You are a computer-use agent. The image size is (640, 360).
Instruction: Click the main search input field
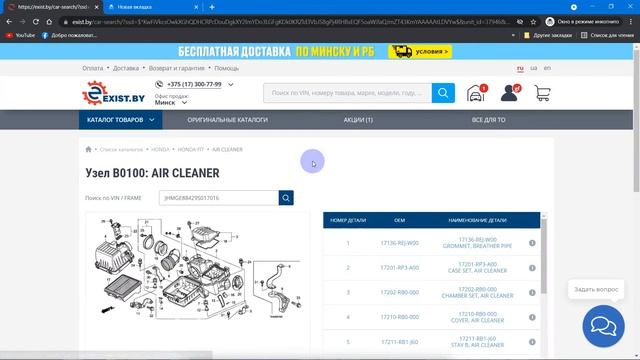click(347, 93)
